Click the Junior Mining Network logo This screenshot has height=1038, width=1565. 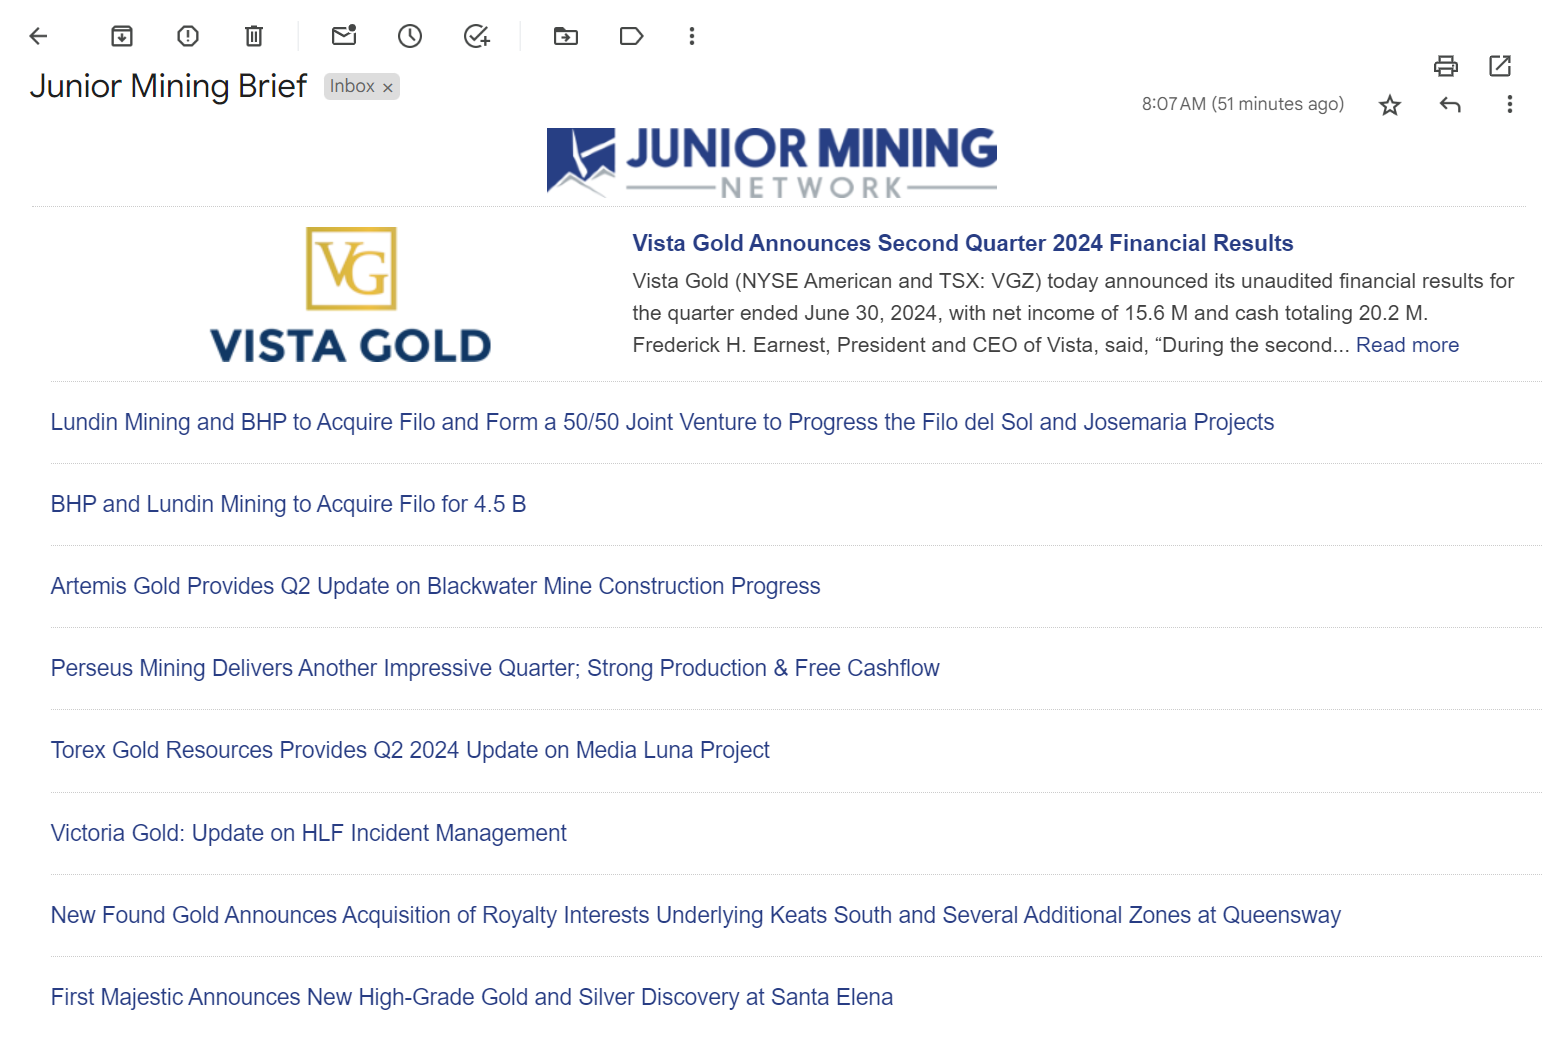point(772,161)
